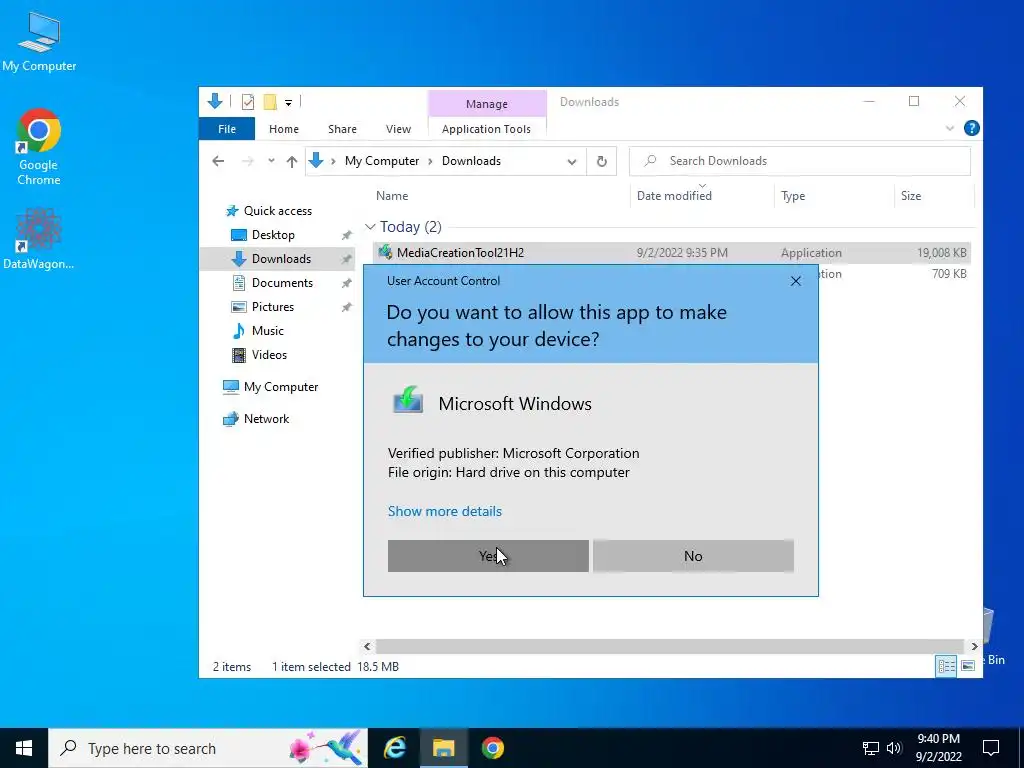Launch Internet Explorer from taskbar
Image resolution: width=1024 pixels, height=768 pixels.
click(394, 748)
